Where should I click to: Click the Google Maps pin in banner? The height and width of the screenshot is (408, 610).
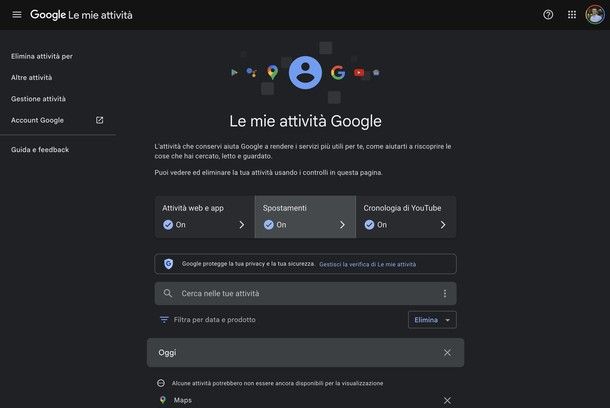[x=273, y=72]
